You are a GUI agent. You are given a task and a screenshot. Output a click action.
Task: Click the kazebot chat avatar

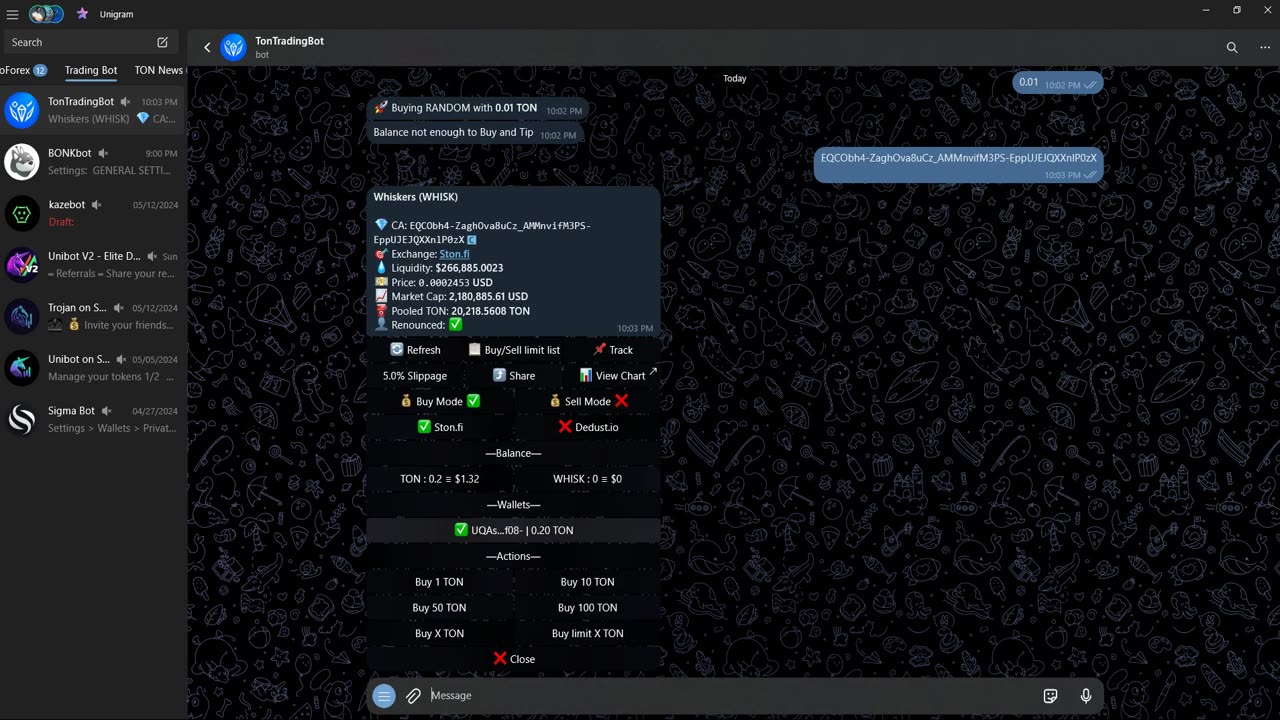pyautogui.click(x=22, y=213)
